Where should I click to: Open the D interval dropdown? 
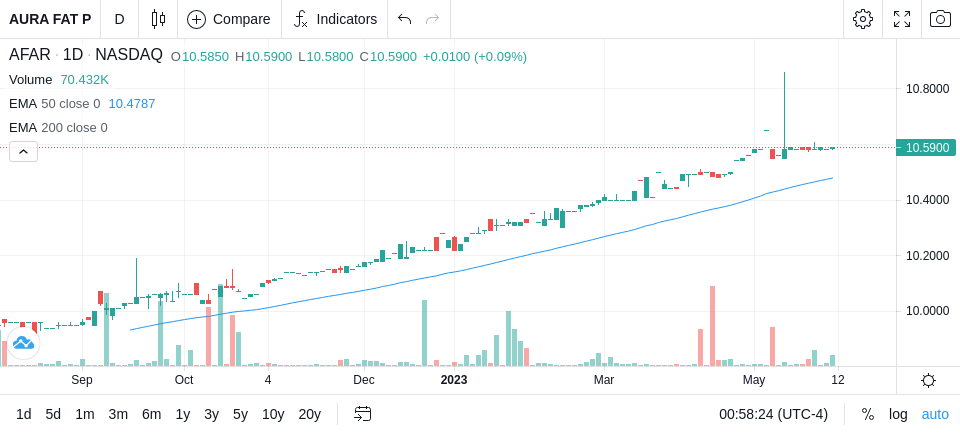click(119, 19)
